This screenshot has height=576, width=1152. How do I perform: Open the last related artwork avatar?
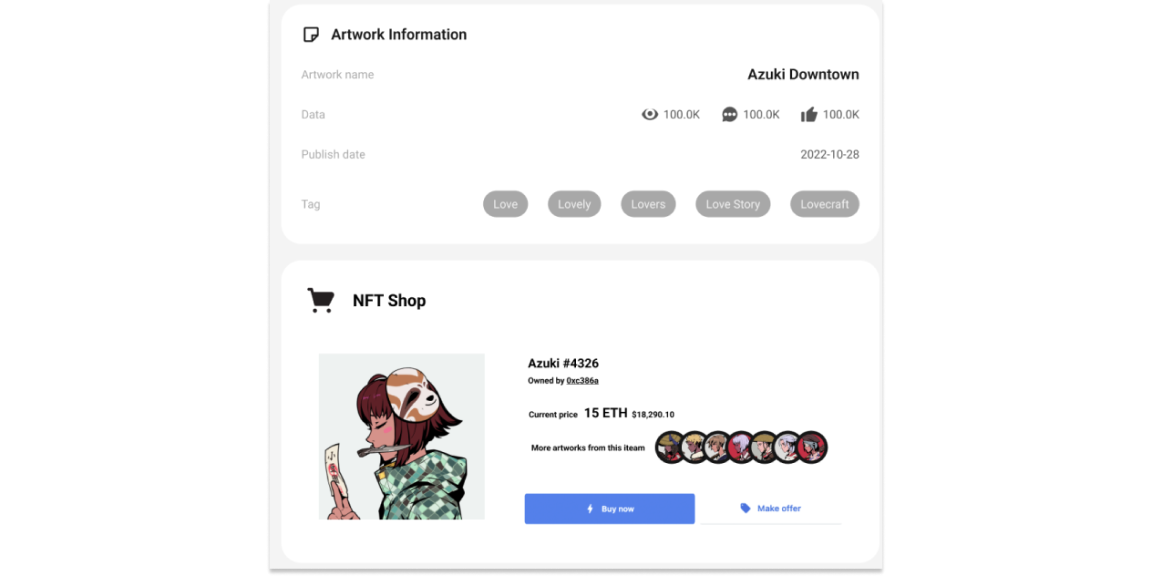813,447
